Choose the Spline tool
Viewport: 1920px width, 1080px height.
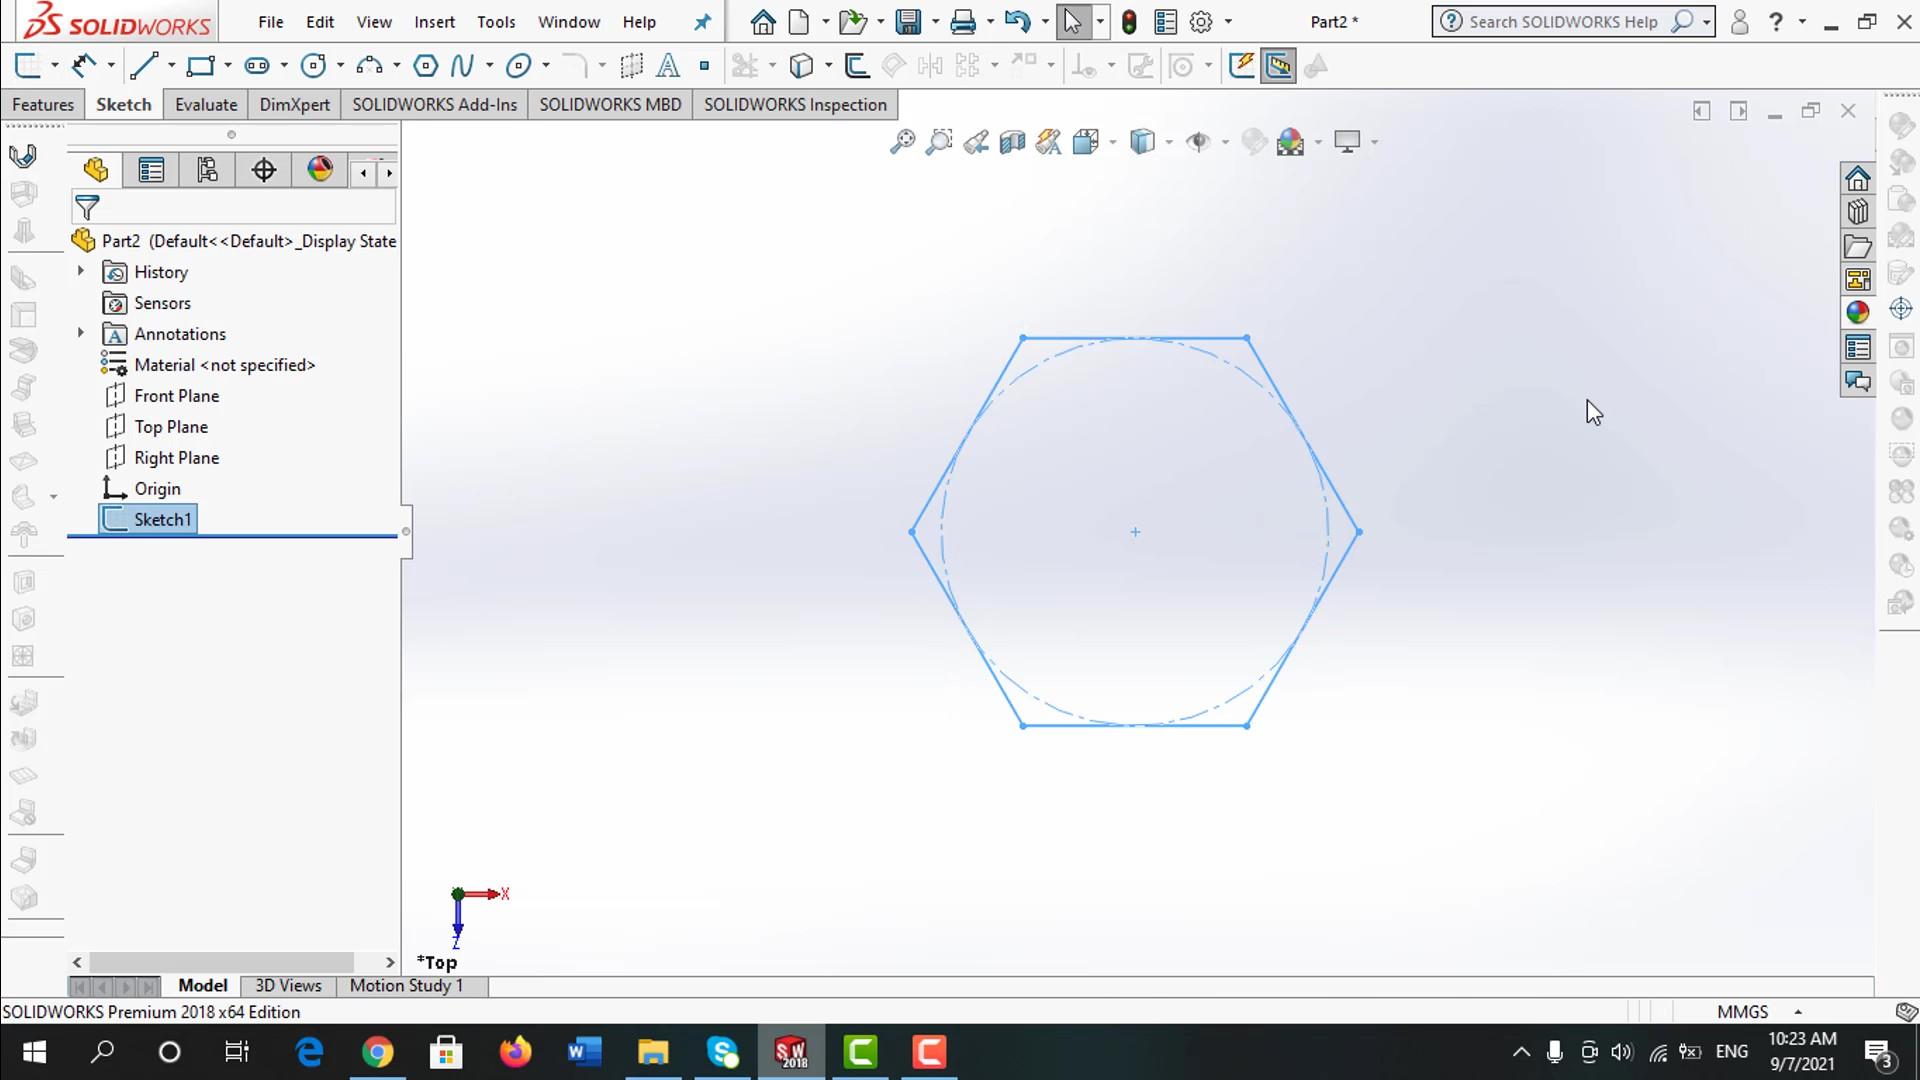[461, 66]
